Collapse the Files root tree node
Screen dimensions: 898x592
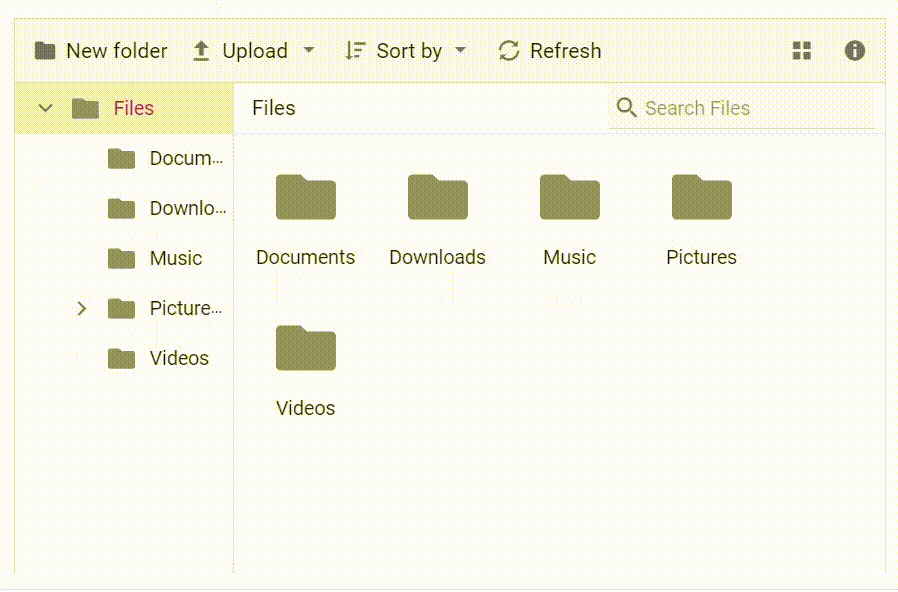tap(45, 108)
